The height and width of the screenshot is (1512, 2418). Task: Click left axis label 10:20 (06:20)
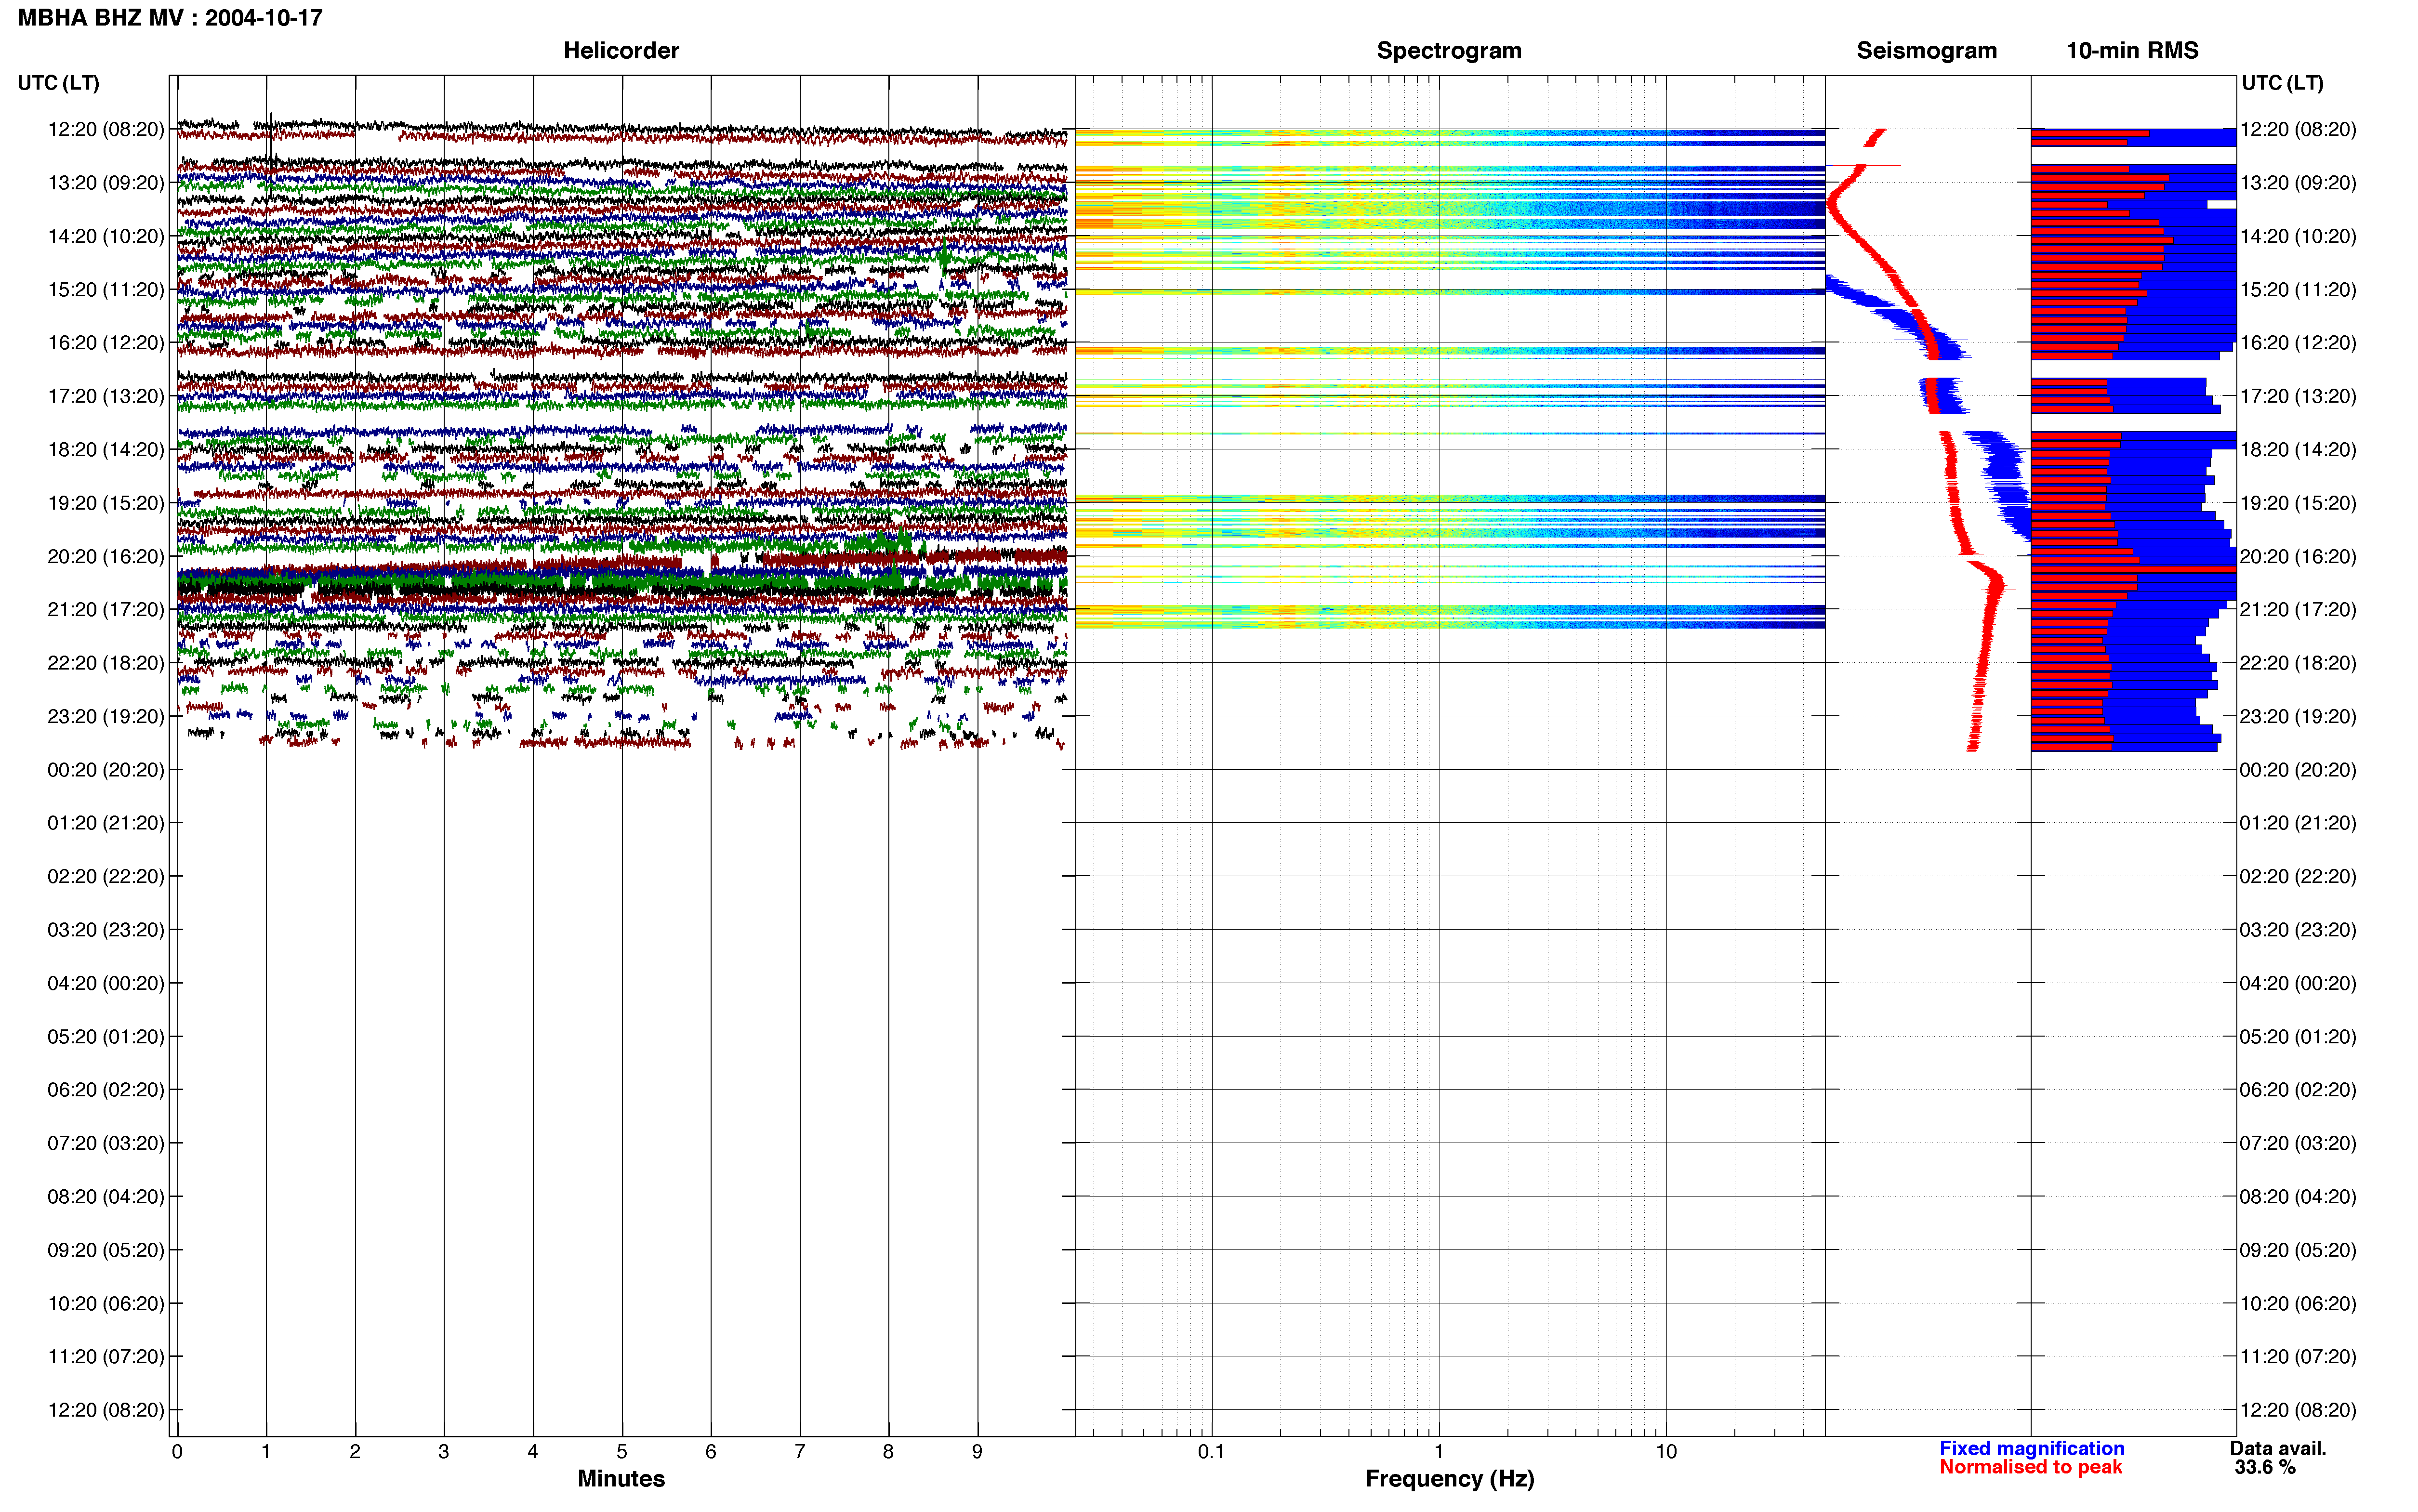[x=106, y=1303]
